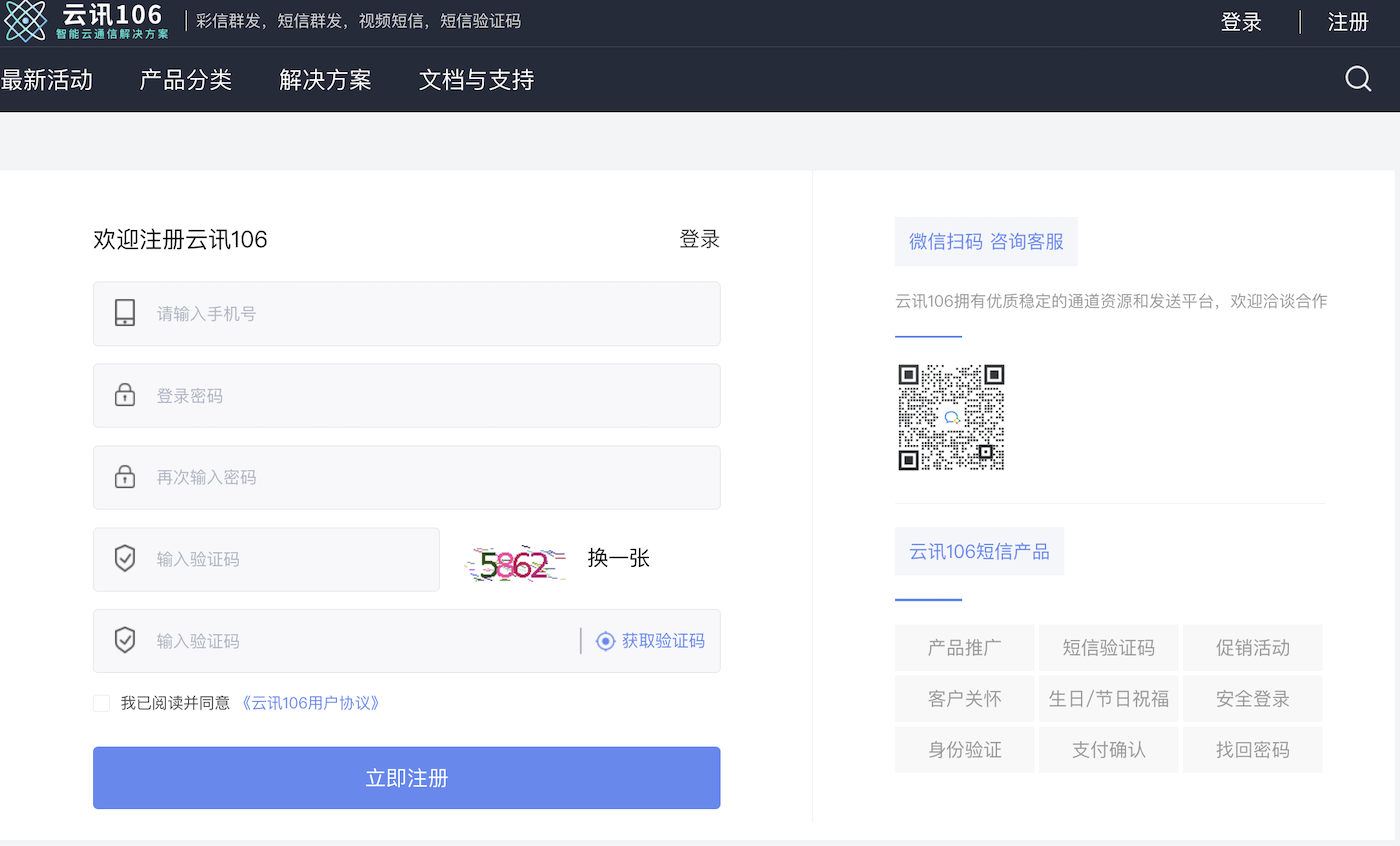Viewport: 1400px width, 846px height.
Task: Select the 云讯106短信产品 tab
Action: (x=979, y=551)
